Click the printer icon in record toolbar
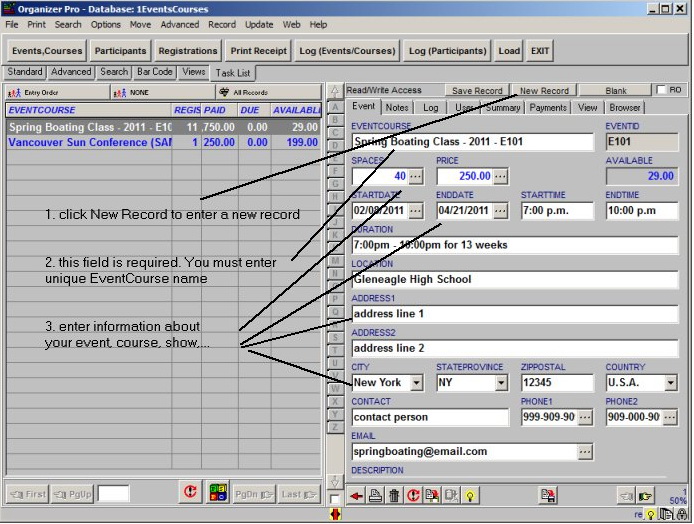 (x=376, y=495)
